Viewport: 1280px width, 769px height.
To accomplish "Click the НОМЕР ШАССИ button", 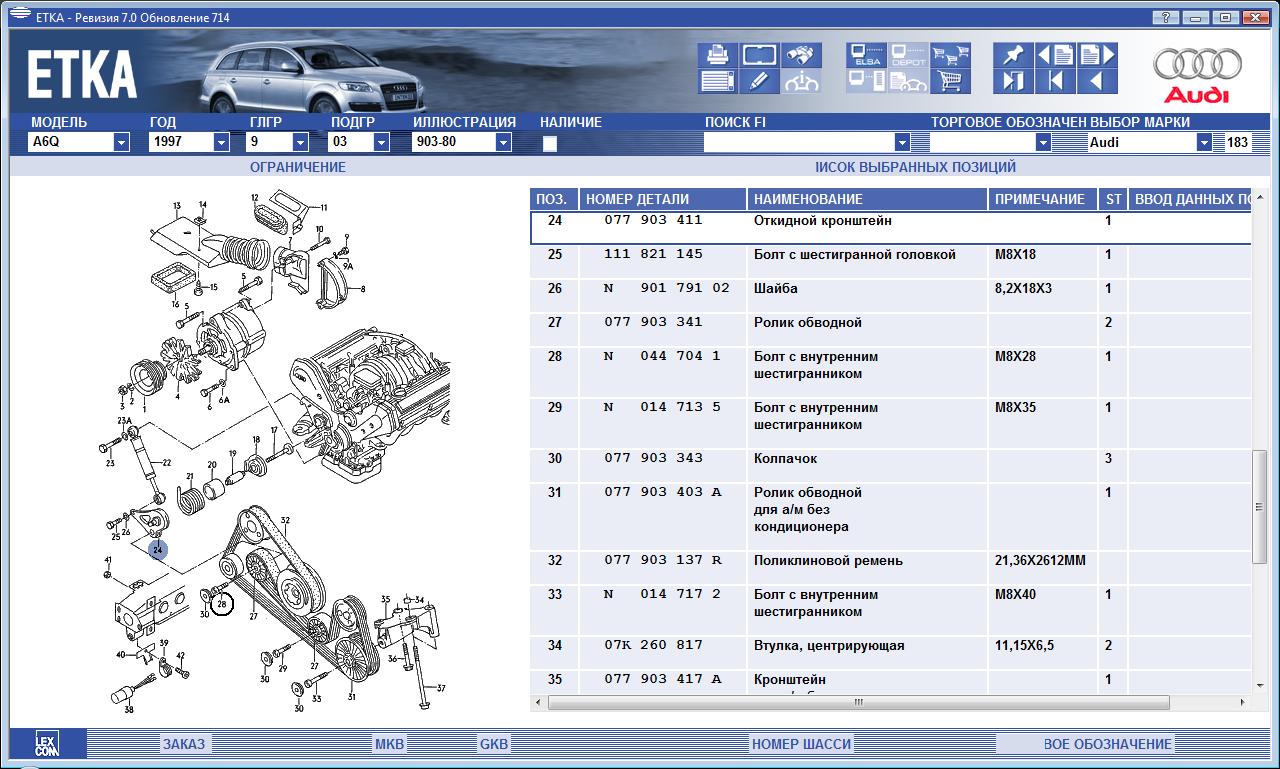I will point(801,744).
